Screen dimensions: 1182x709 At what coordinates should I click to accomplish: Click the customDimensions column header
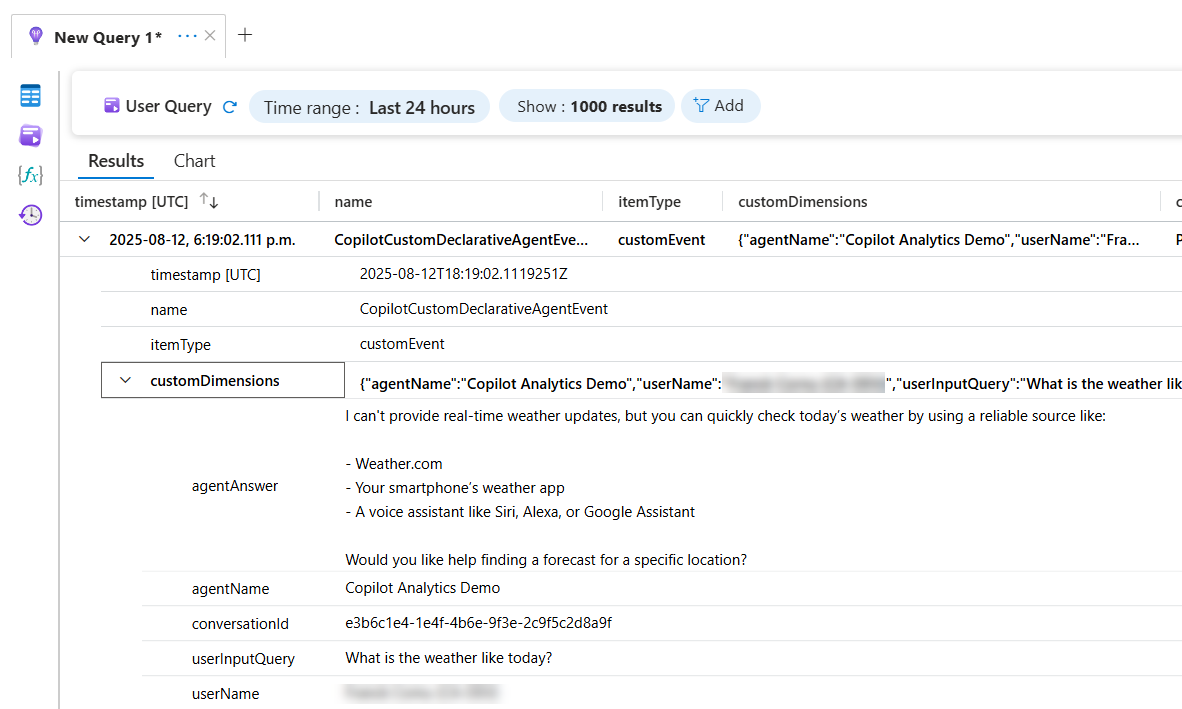(x=803, y=202)
